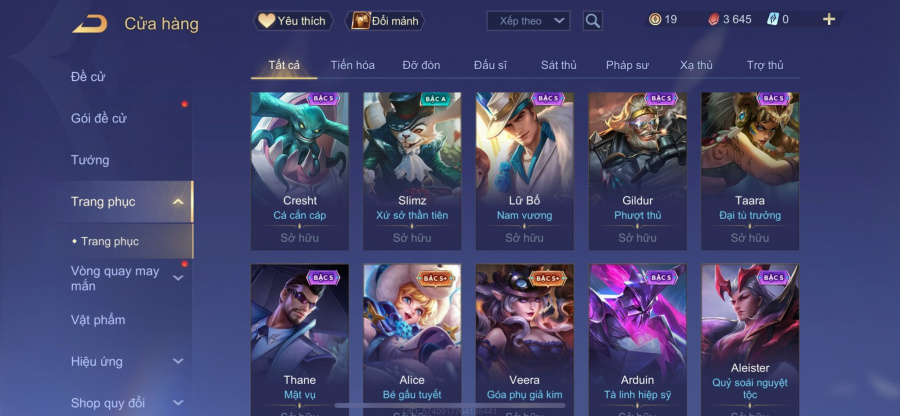Open Gói đề cử in sidebar
The width and height of the screenshot is (900, 416).
(x=99, y=119)
